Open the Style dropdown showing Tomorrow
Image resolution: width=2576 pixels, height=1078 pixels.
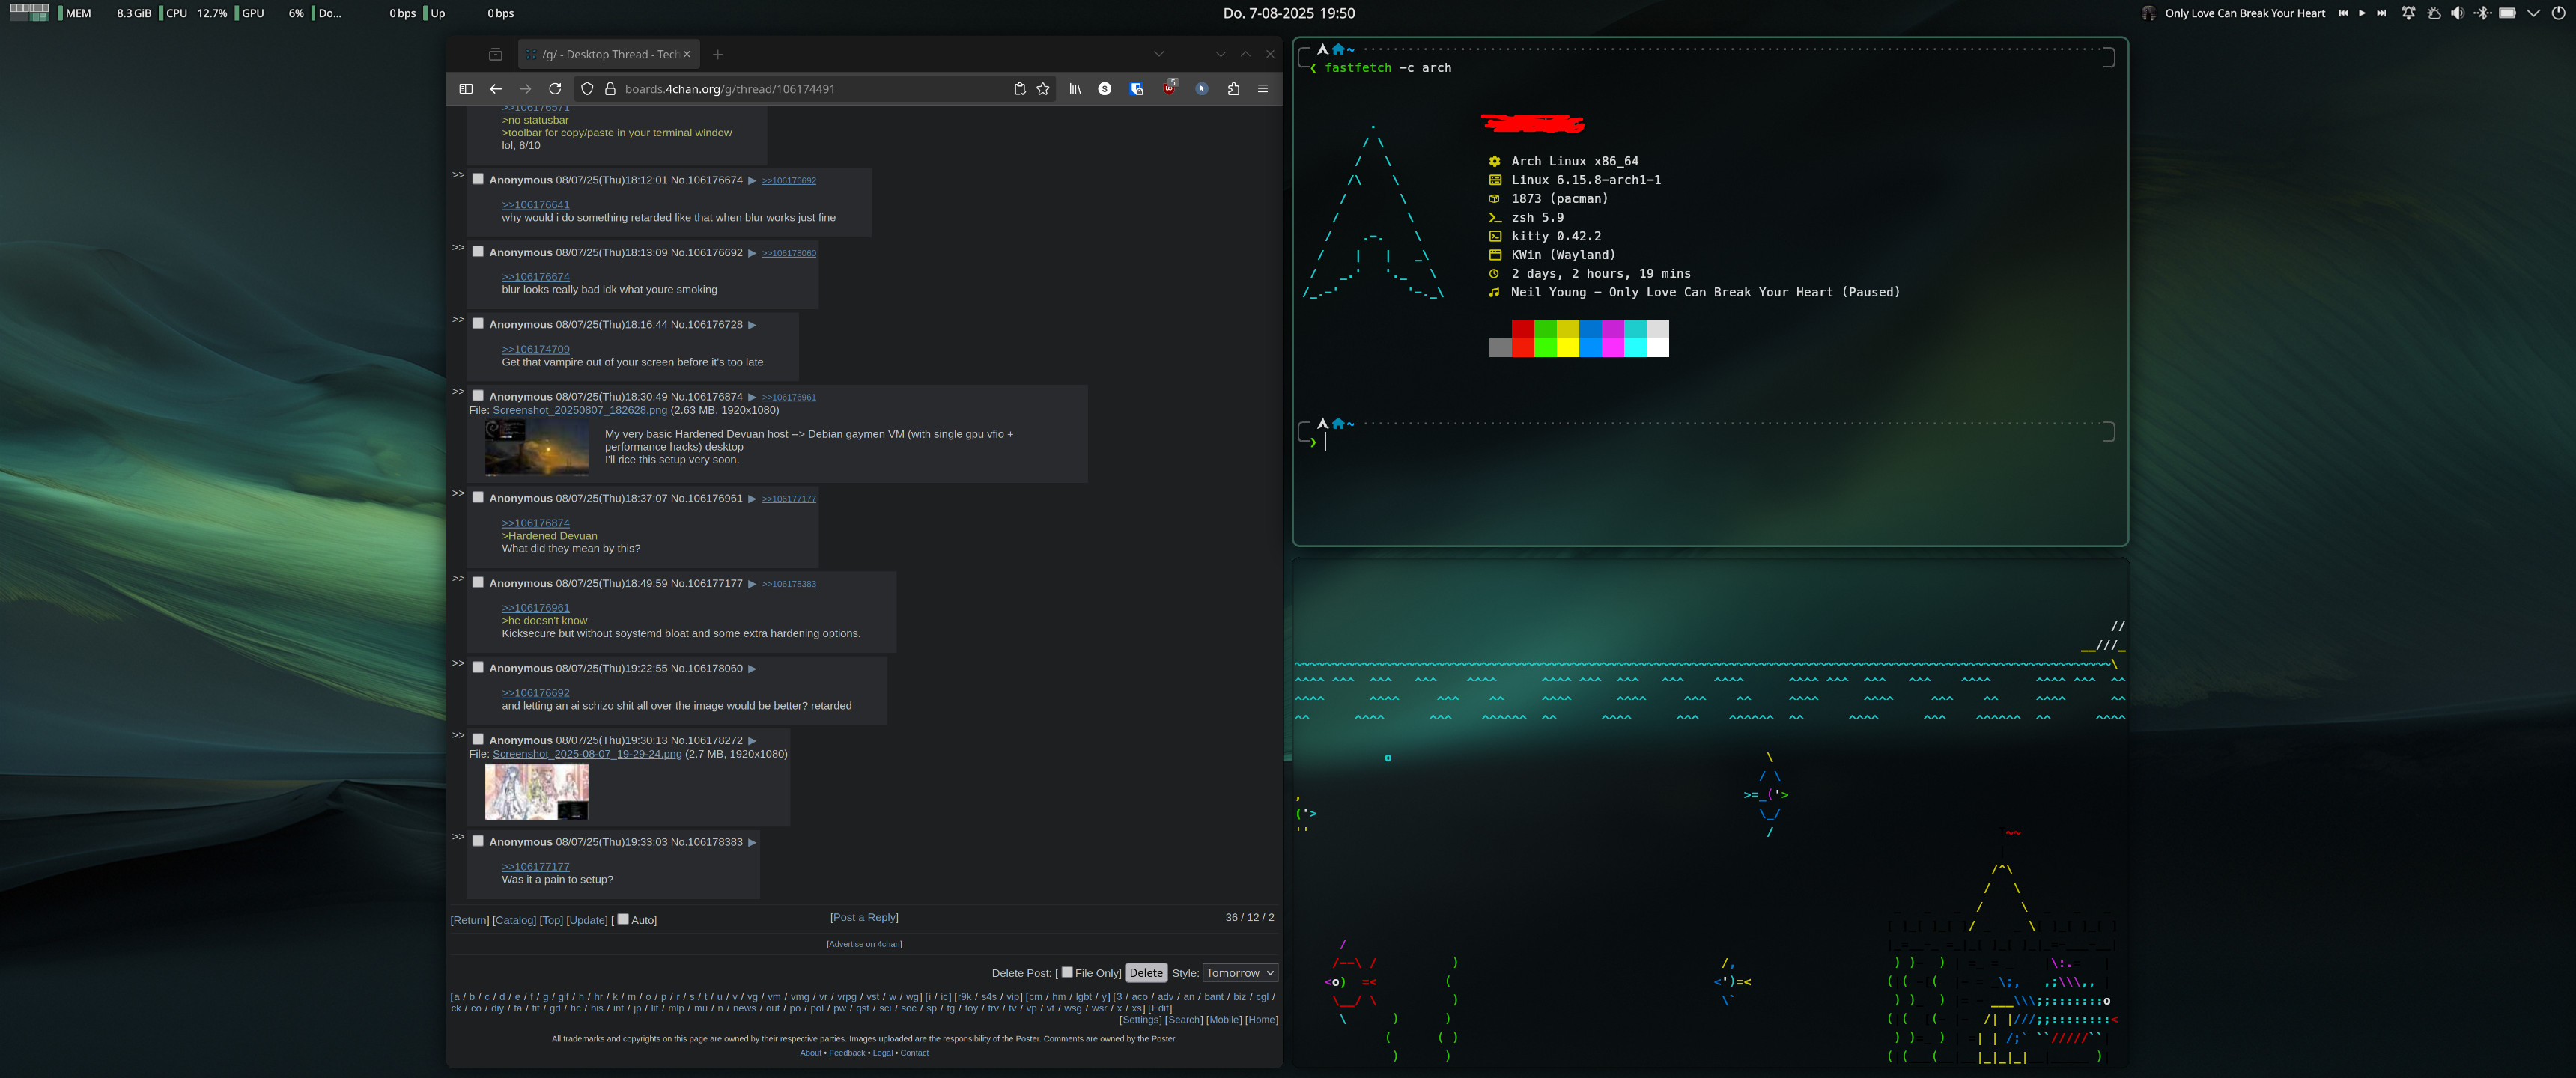[x=1240, y=973]
